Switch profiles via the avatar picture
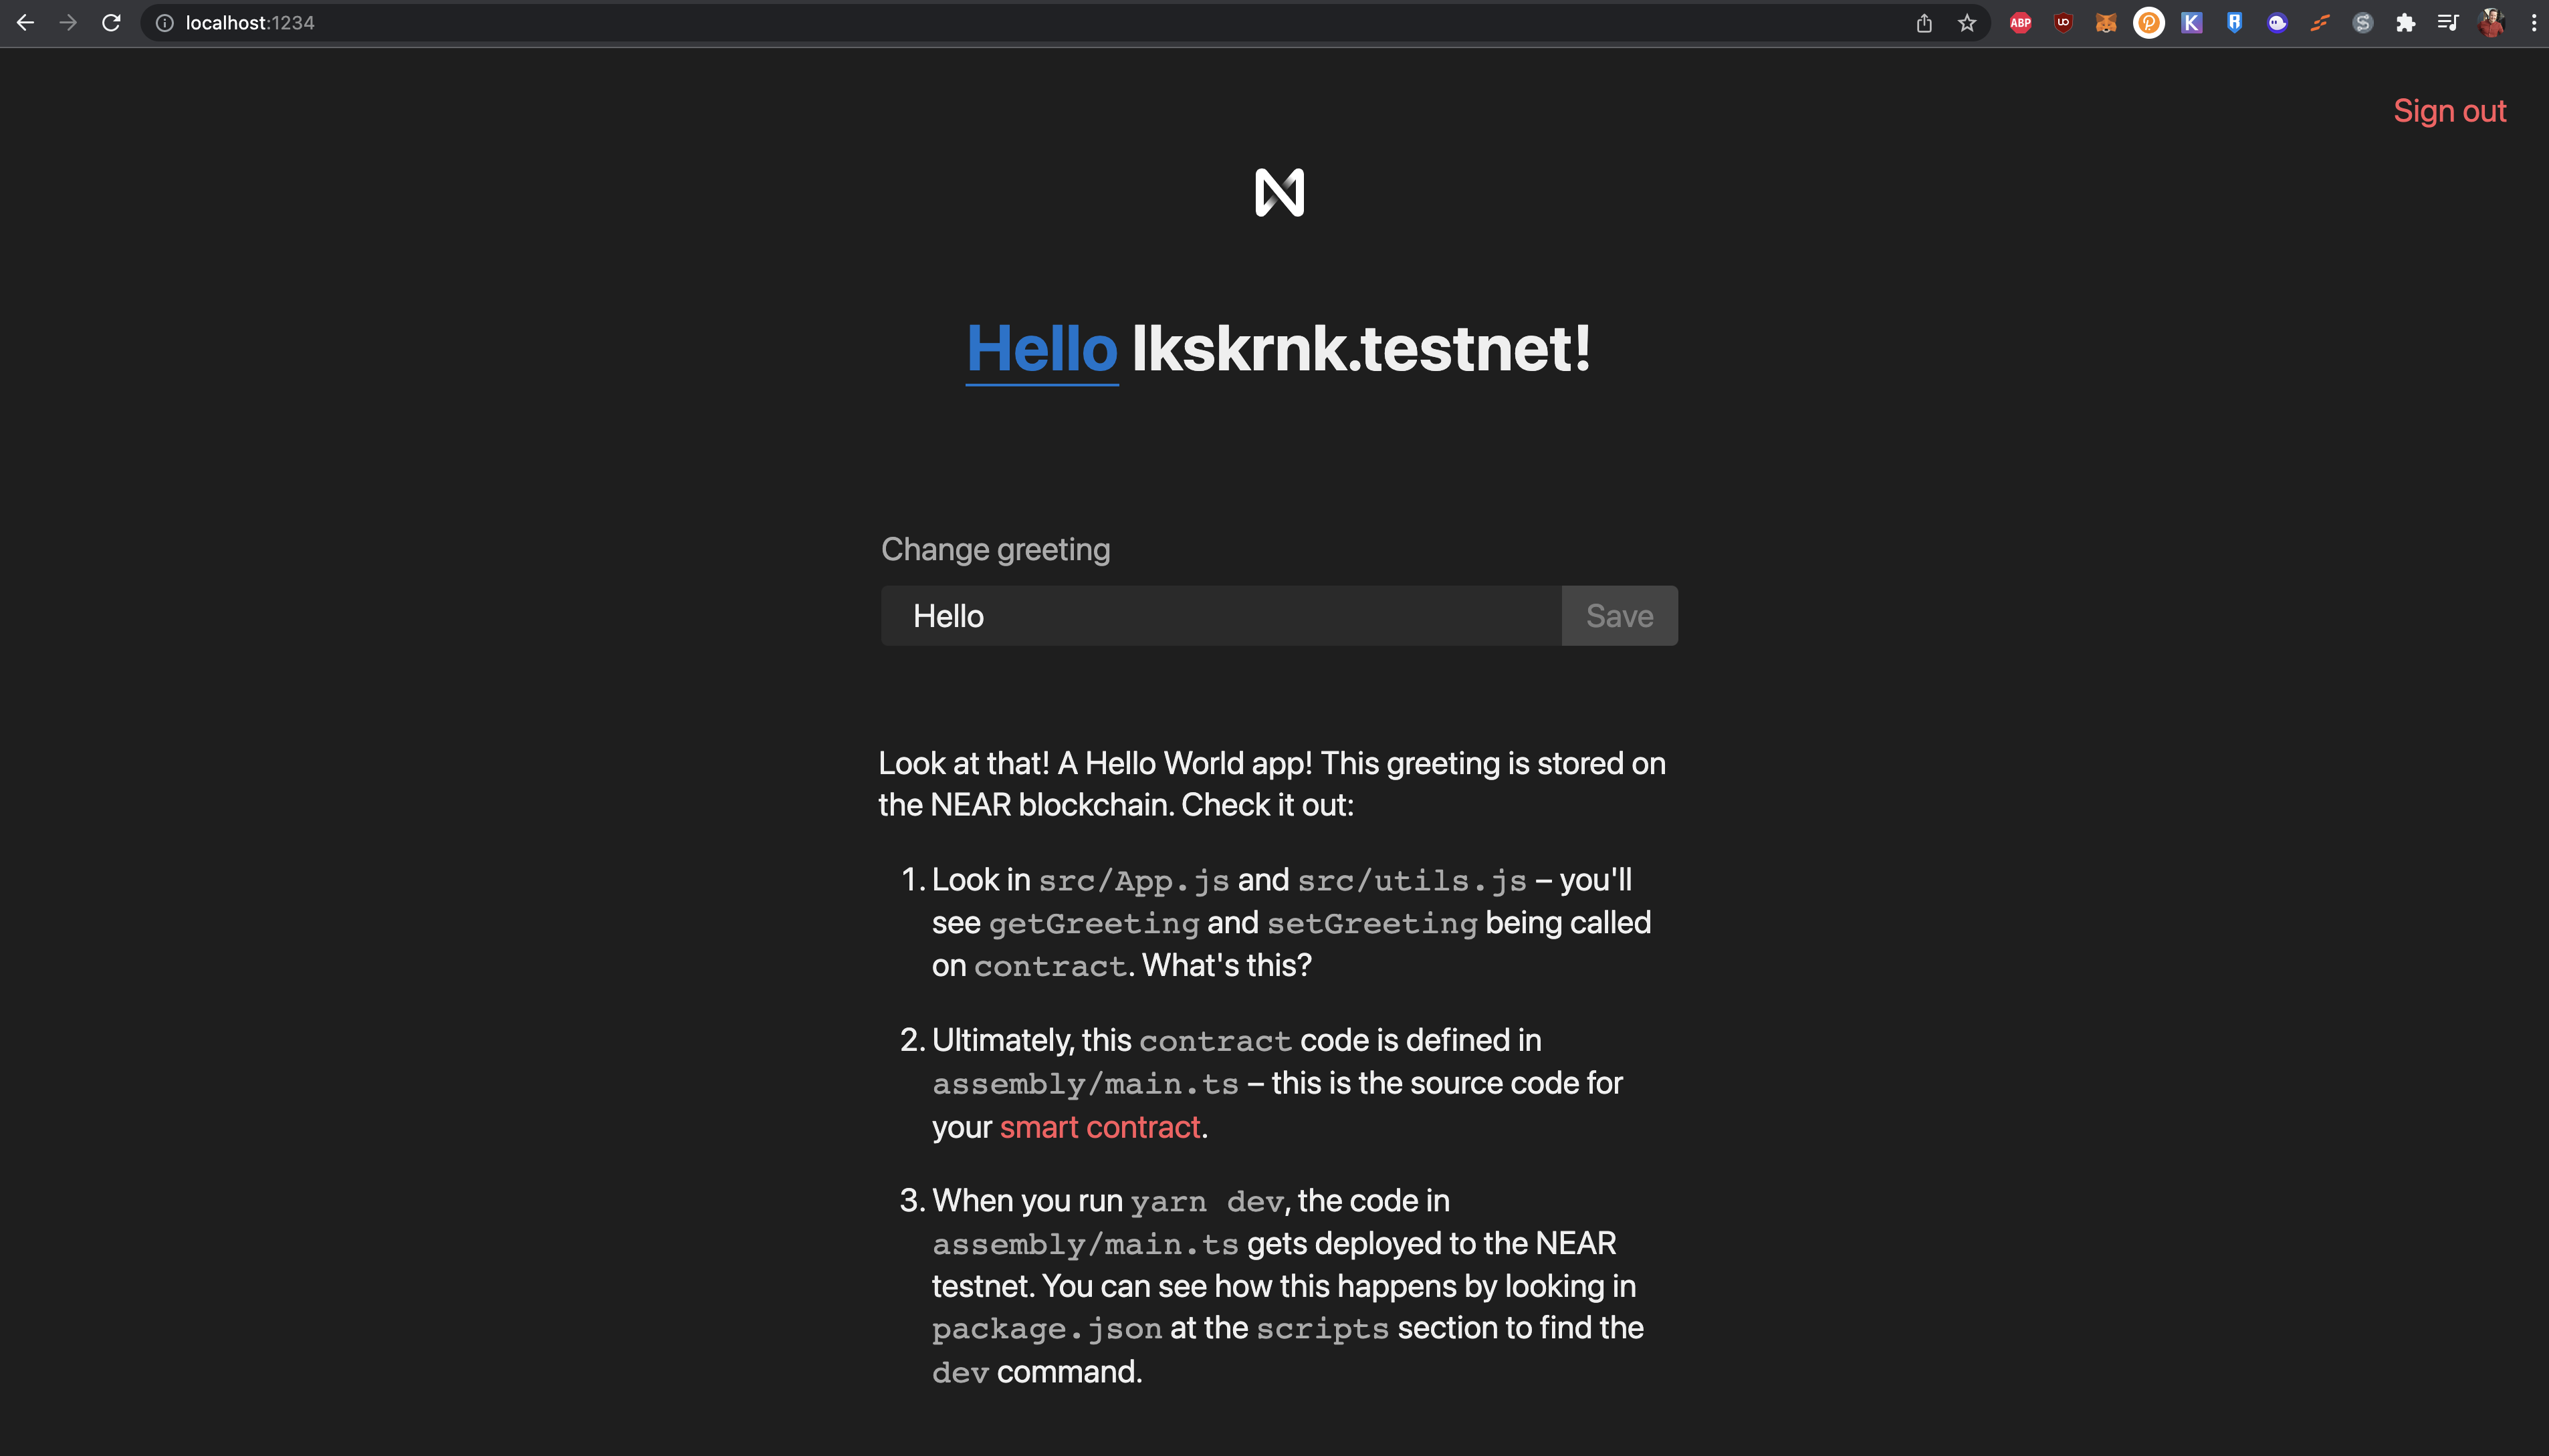This screenshot has width=2549, height=1456. click(2491, 22)
